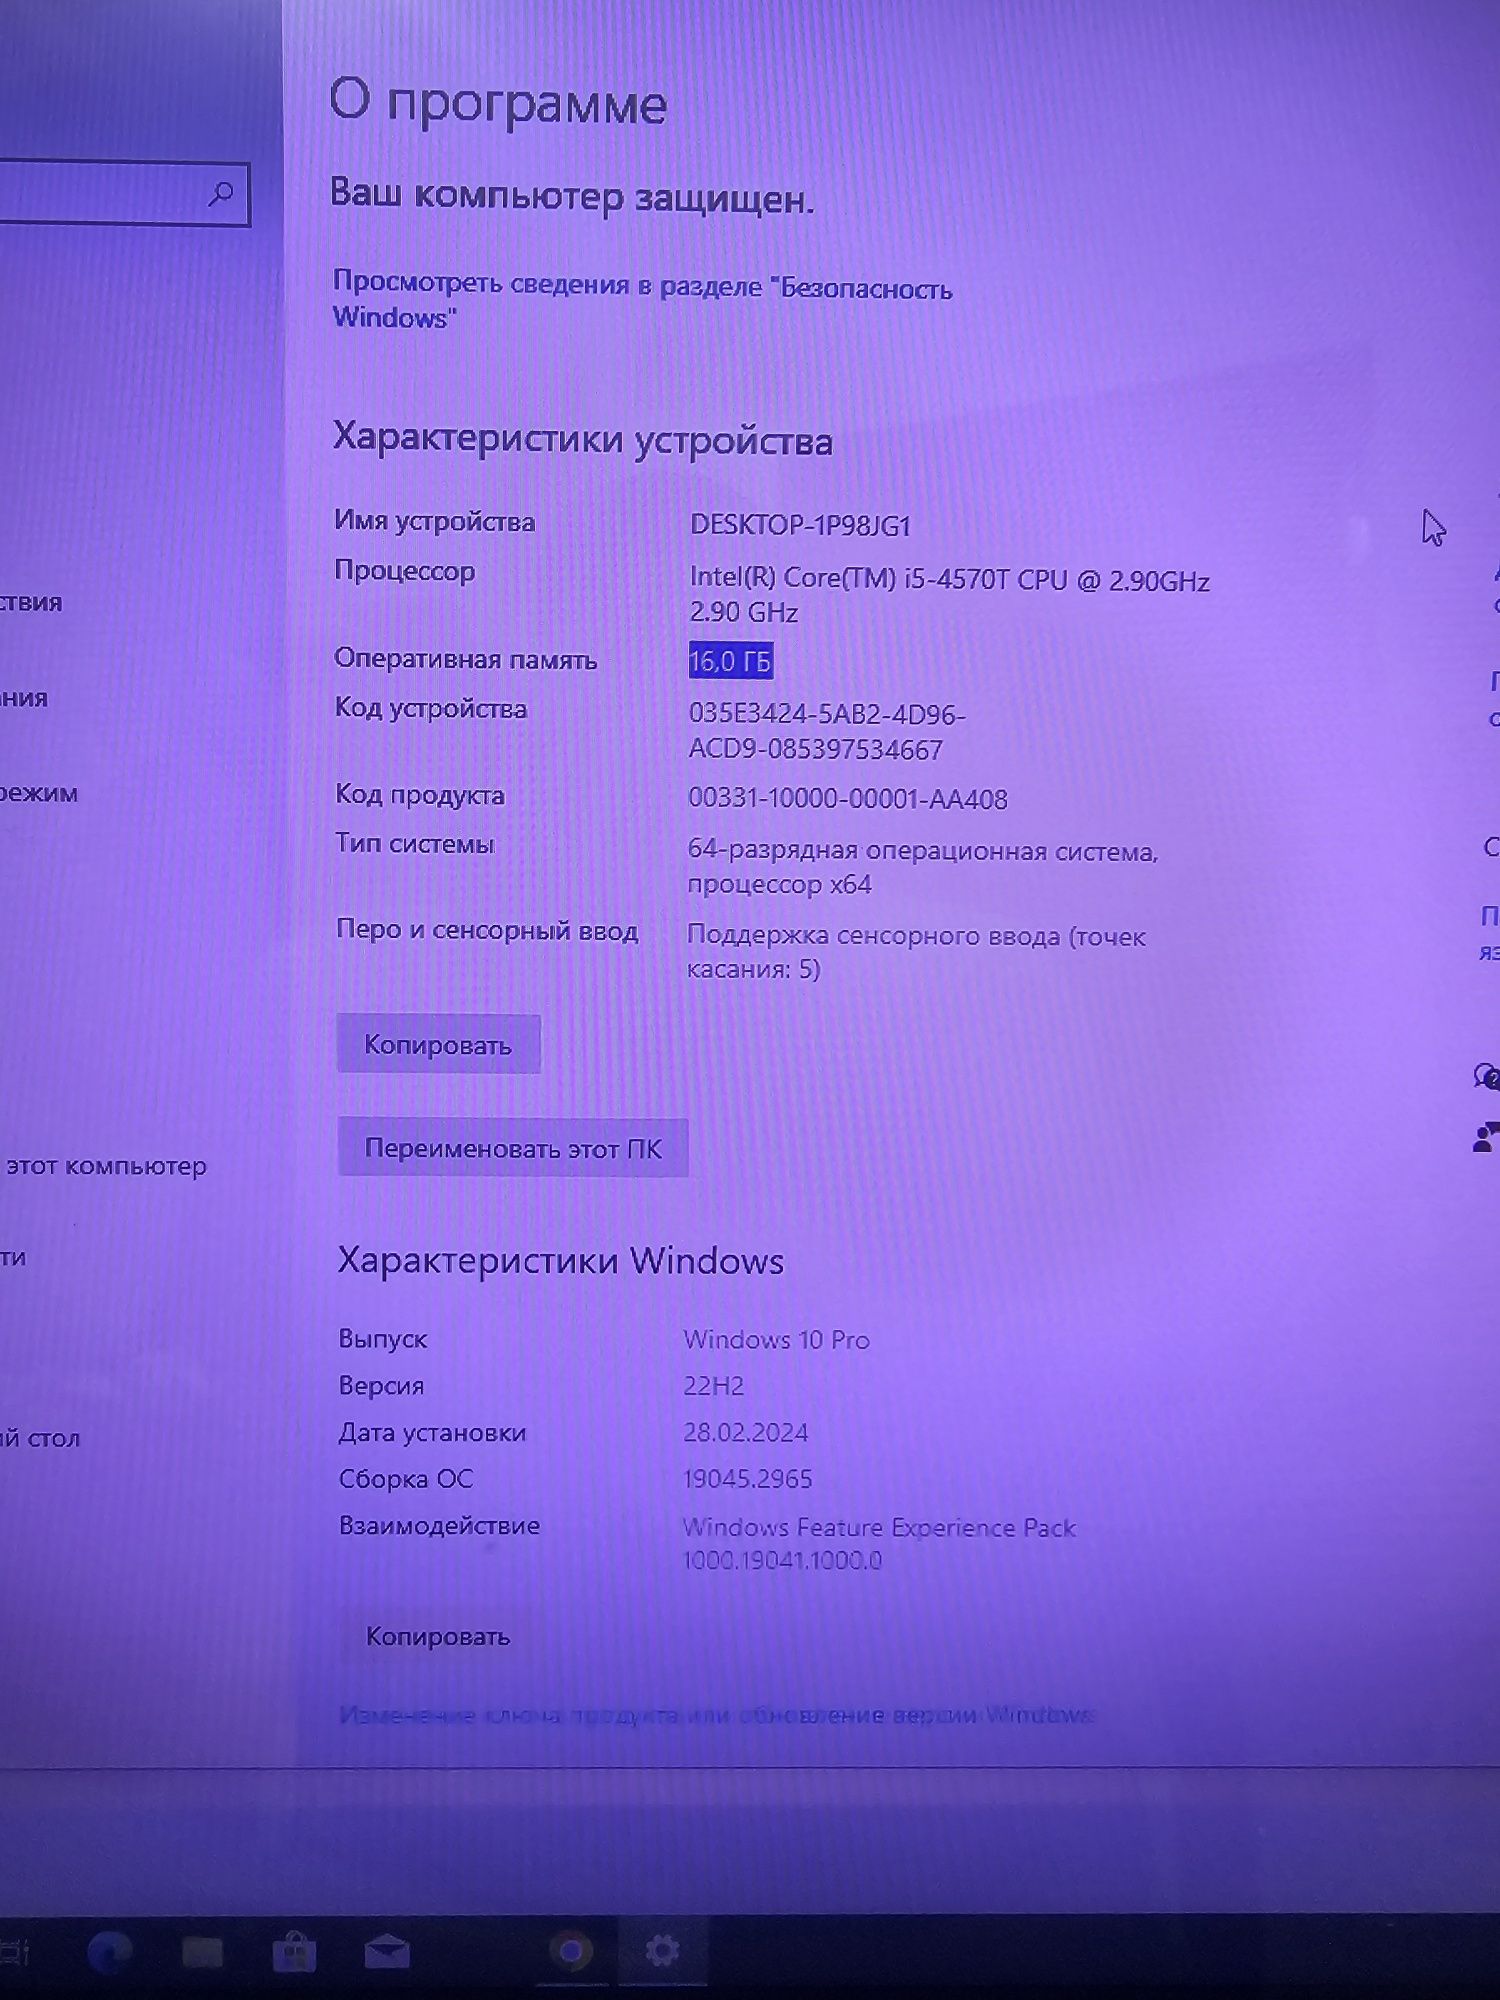This screenshot has height=2000, width=1500.
Task: Click the edition value Windows 10 Pro
Action: [x=777, y=1340]
